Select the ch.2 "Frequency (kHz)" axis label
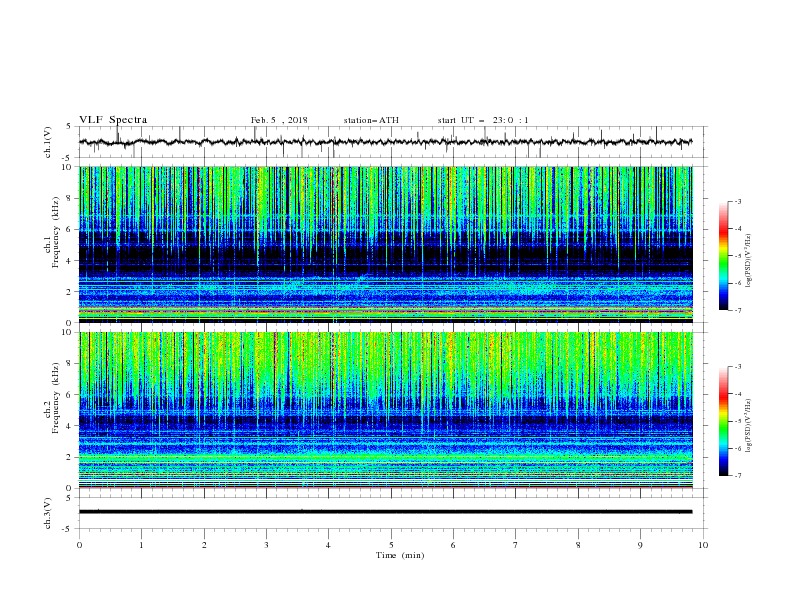Viewport: 792px width, 612px height. pyautogui.click(x=56, y=397)
